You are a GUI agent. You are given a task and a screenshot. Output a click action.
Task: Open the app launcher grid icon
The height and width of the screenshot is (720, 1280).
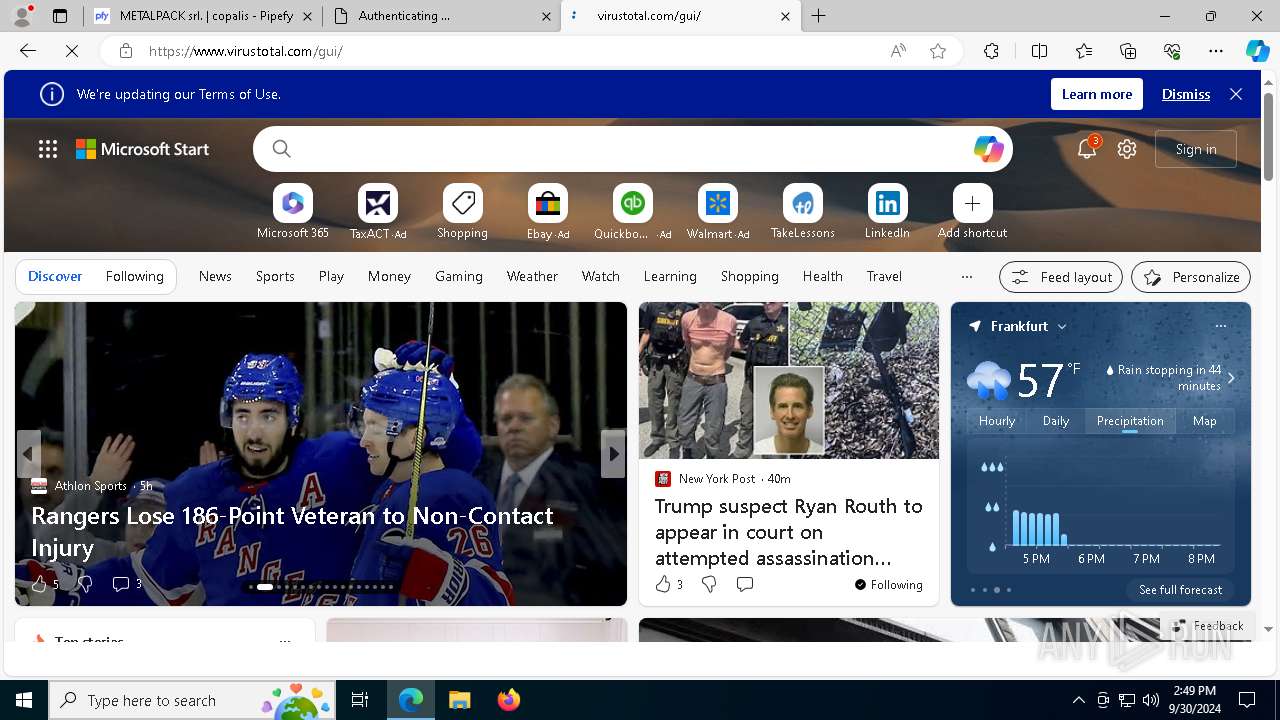(x=48, y=149)
